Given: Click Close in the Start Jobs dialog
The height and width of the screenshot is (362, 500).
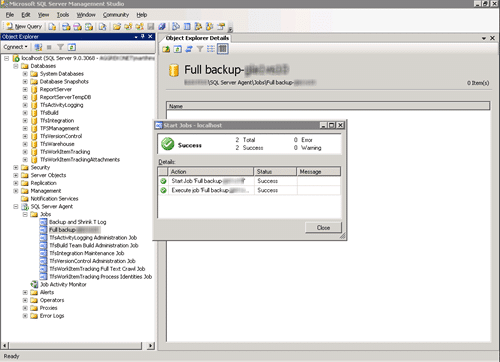Looking at the screenshot, I should [x=323, y=228].
